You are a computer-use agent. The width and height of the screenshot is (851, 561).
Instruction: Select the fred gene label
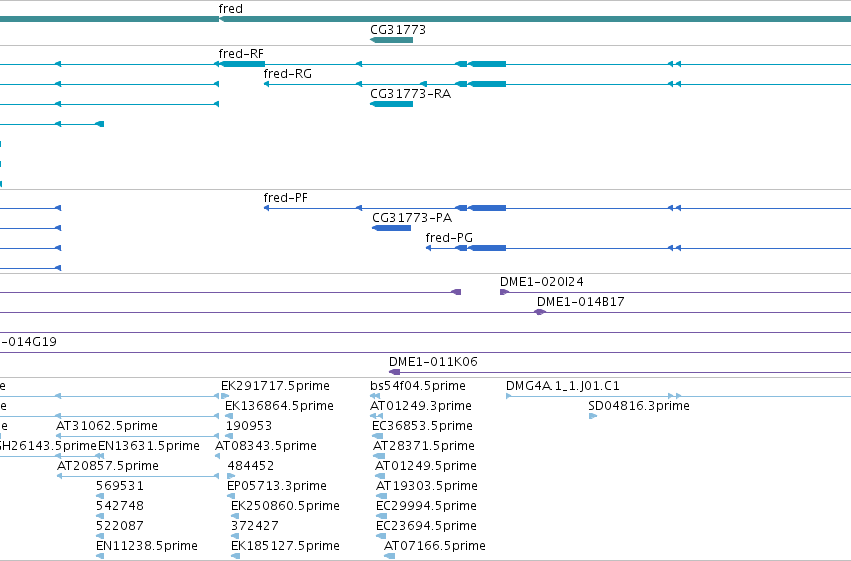coord(231,9)
